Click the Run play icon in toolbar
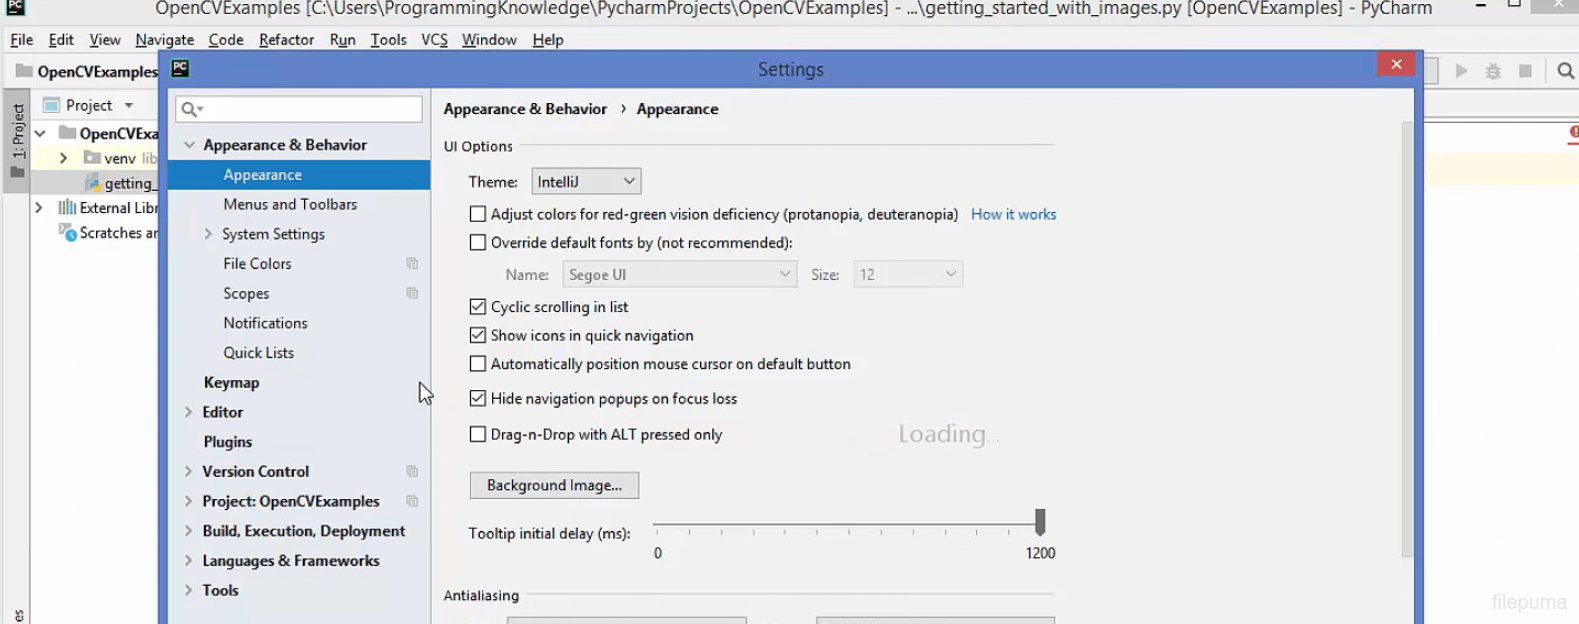This screenshot has width=1579, height=624. pyautogui.click(x=1461, y=71)
